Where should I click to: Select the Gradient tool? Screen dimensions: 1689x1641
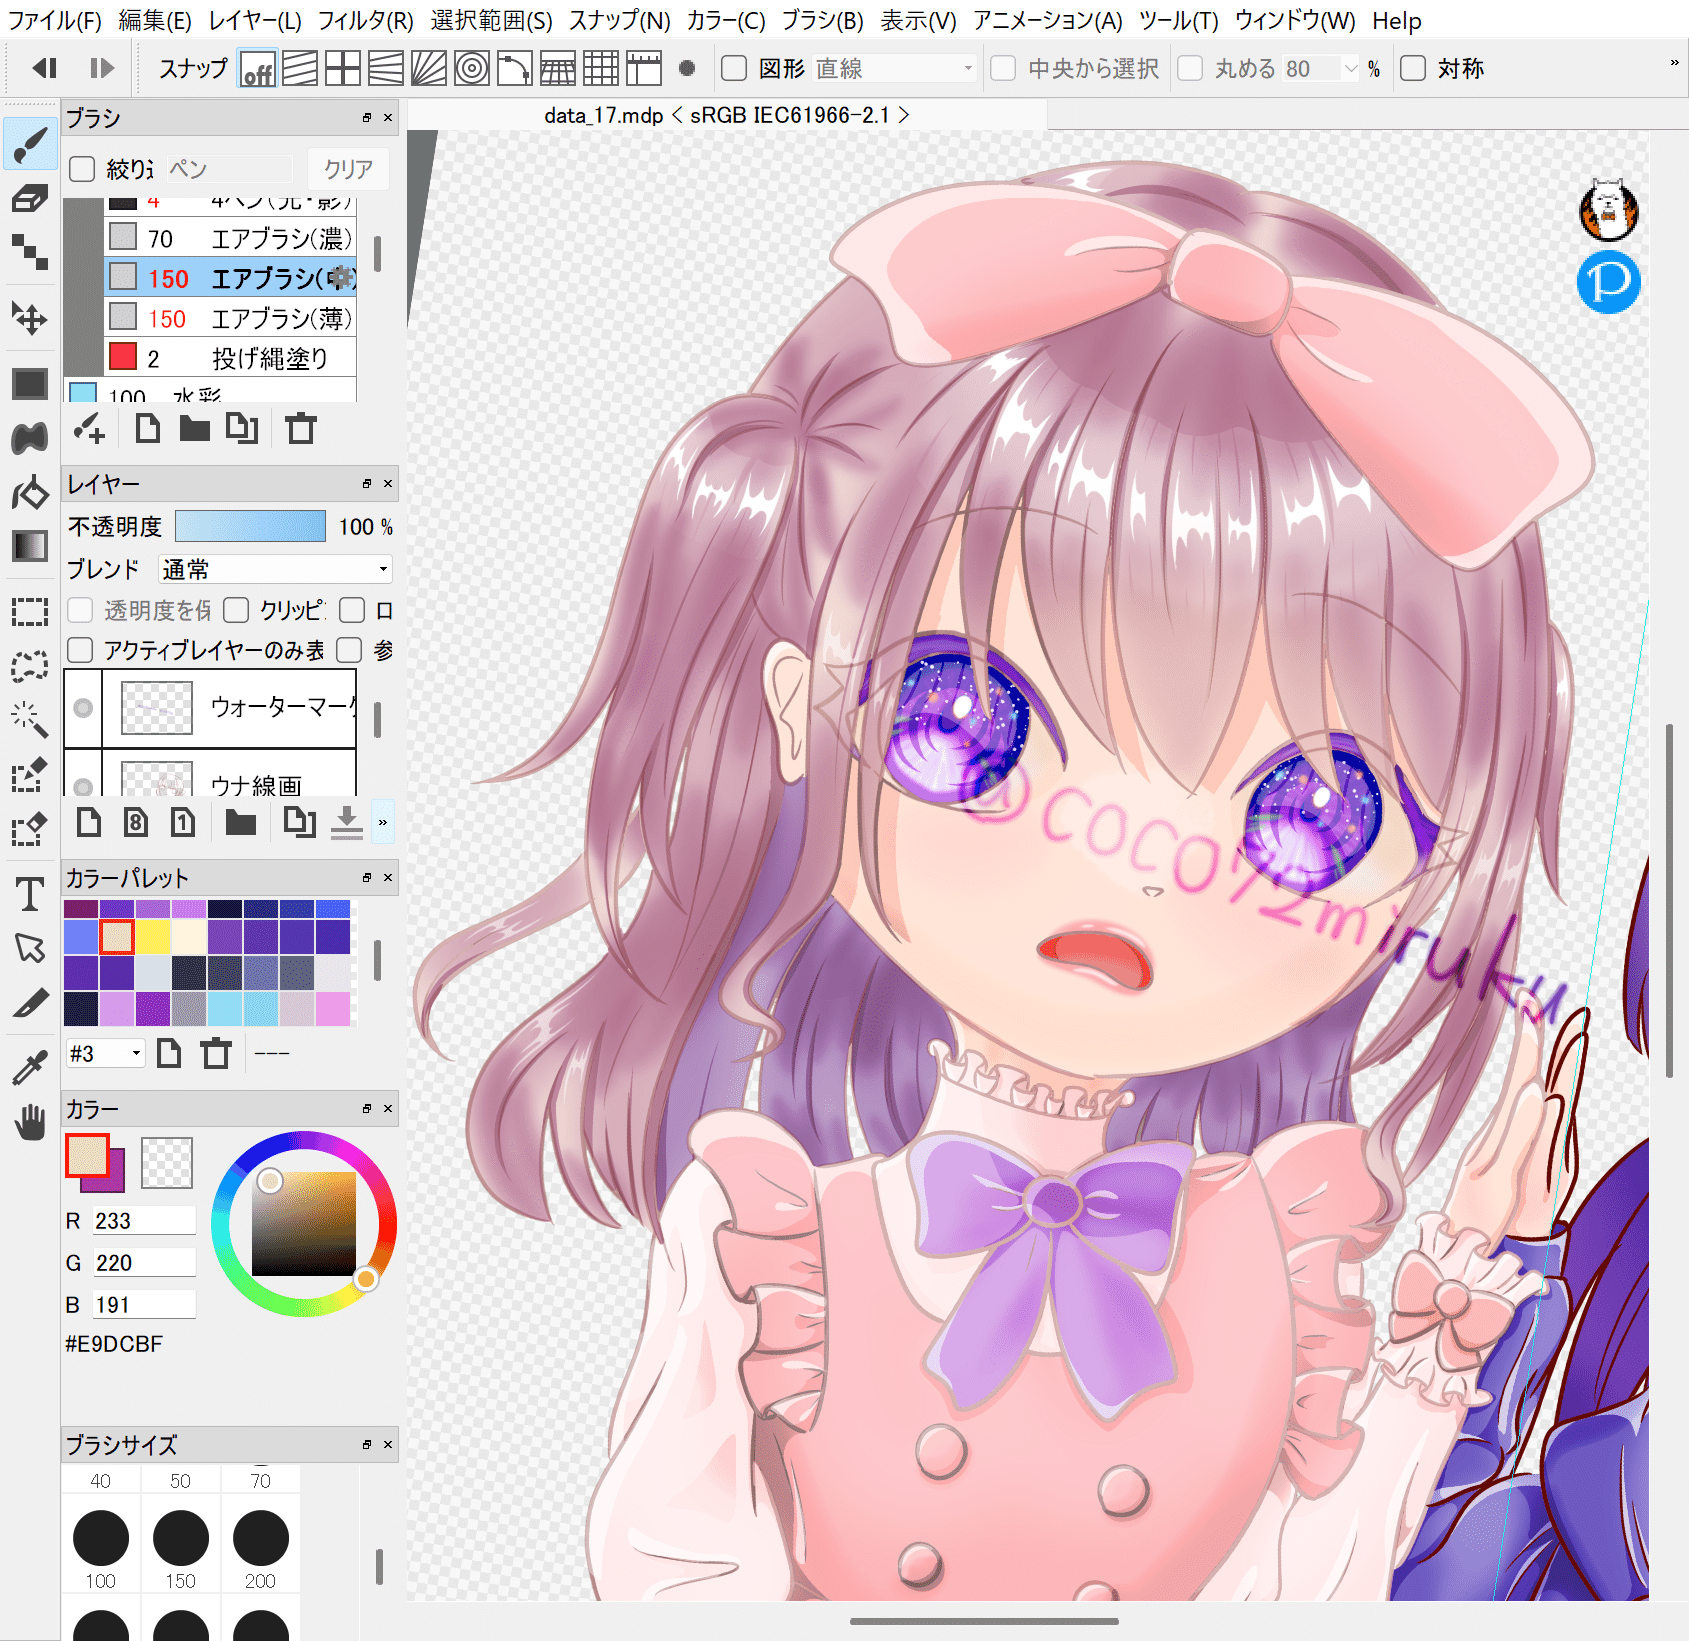[30, 546]
